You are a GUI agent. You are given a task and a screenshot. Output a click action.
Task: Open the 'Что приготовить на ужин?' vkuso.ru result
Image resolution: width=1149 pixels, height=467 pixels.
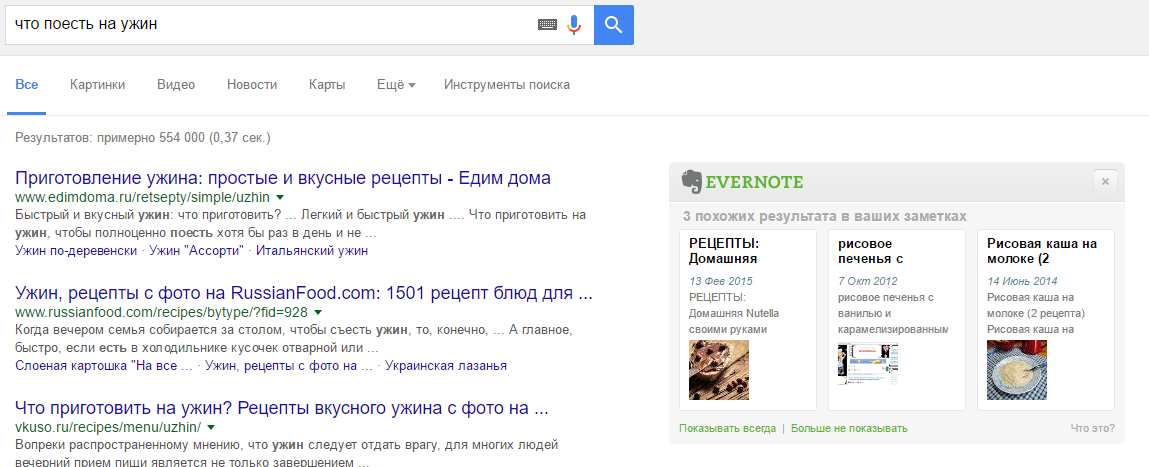pos(281,408)
